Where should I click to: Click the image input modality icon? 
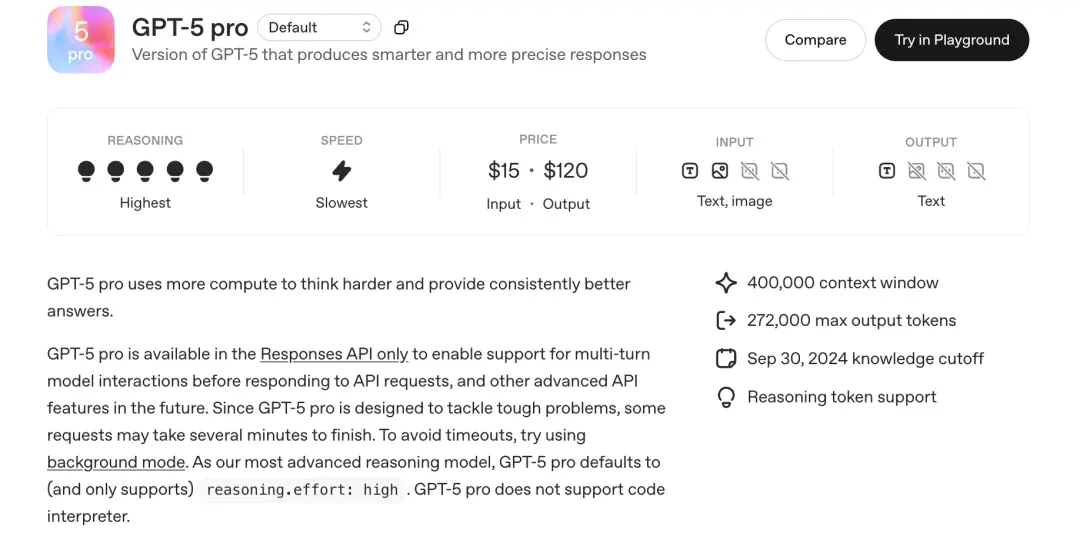pyautogui.click(x=720, y=171)
